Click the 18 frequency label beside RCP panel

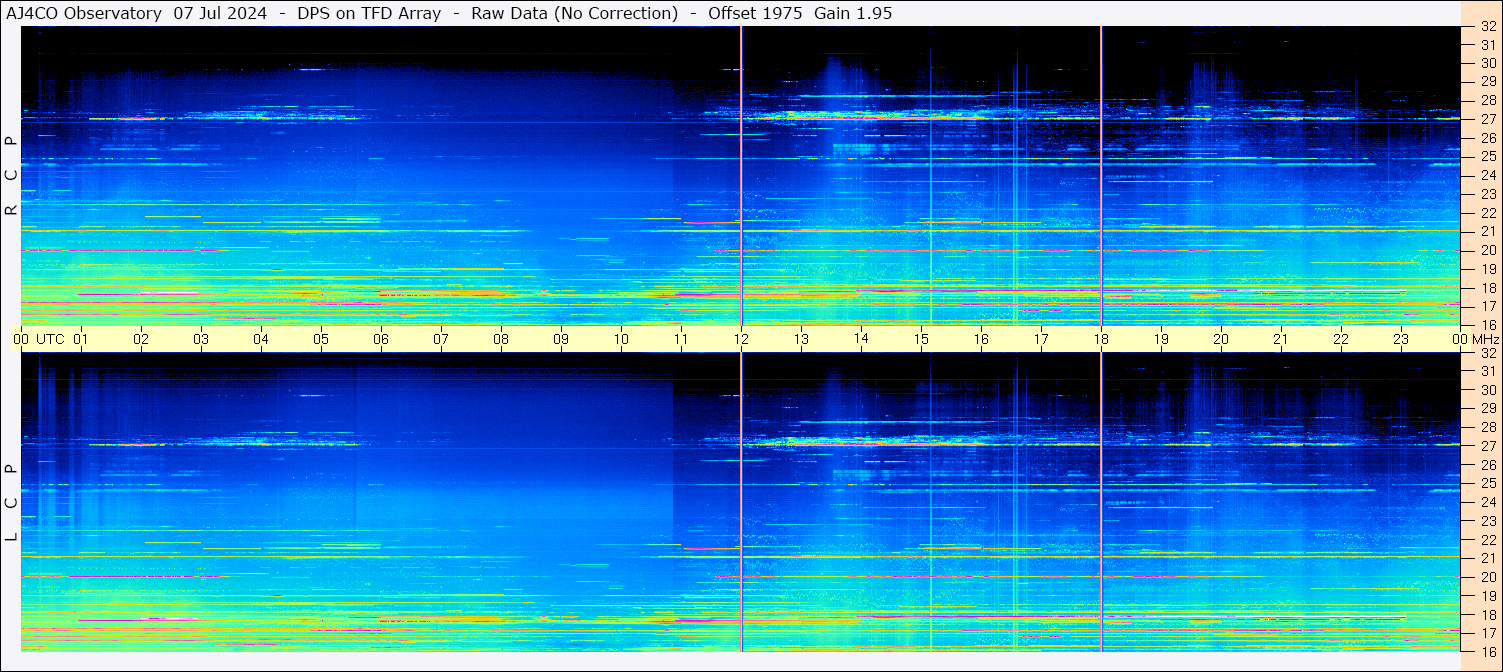pos(1487,287)
